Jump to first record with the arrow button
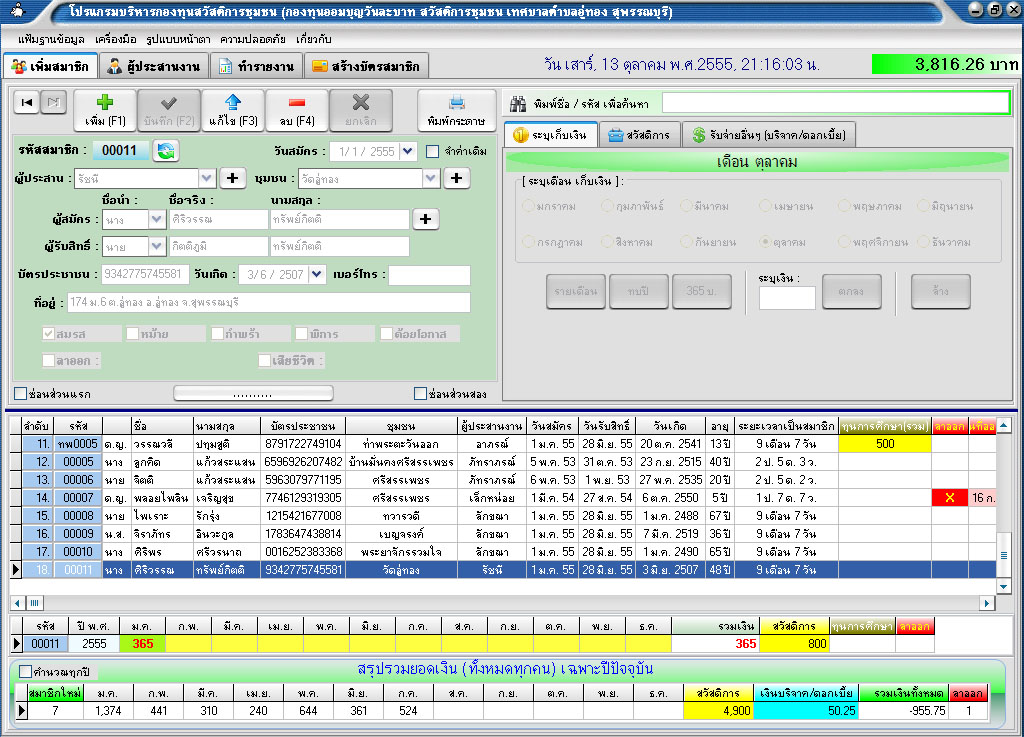The width and height of the screenshot is (1024, 737). (x=28, y=102)
